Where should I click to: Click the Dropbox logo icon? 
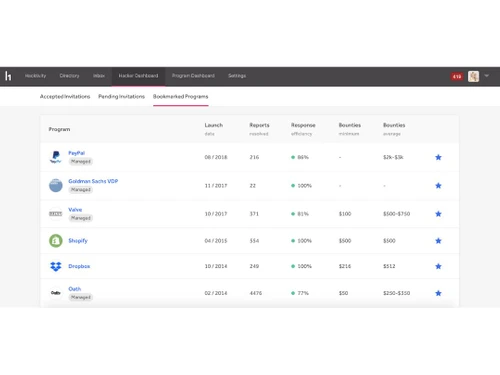[56, 266]
